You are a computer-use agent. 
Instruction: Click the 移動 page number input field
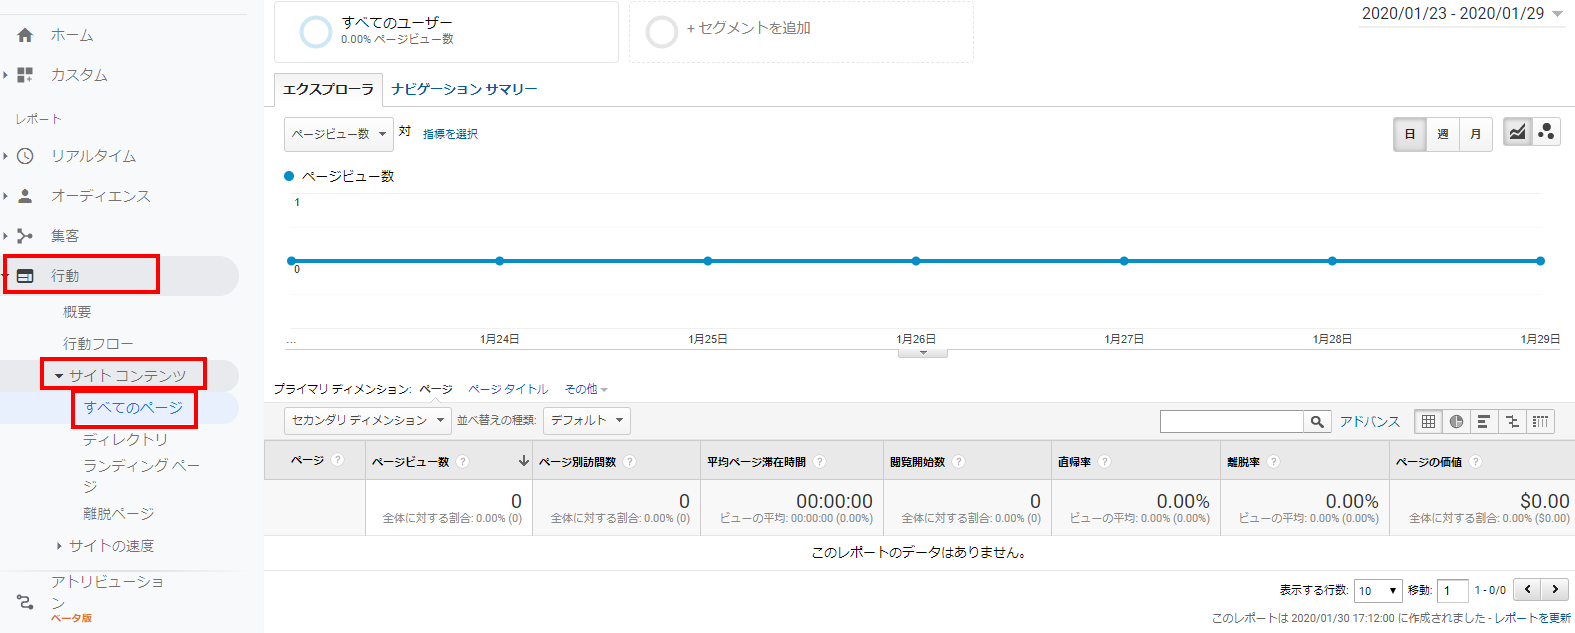1453,591
